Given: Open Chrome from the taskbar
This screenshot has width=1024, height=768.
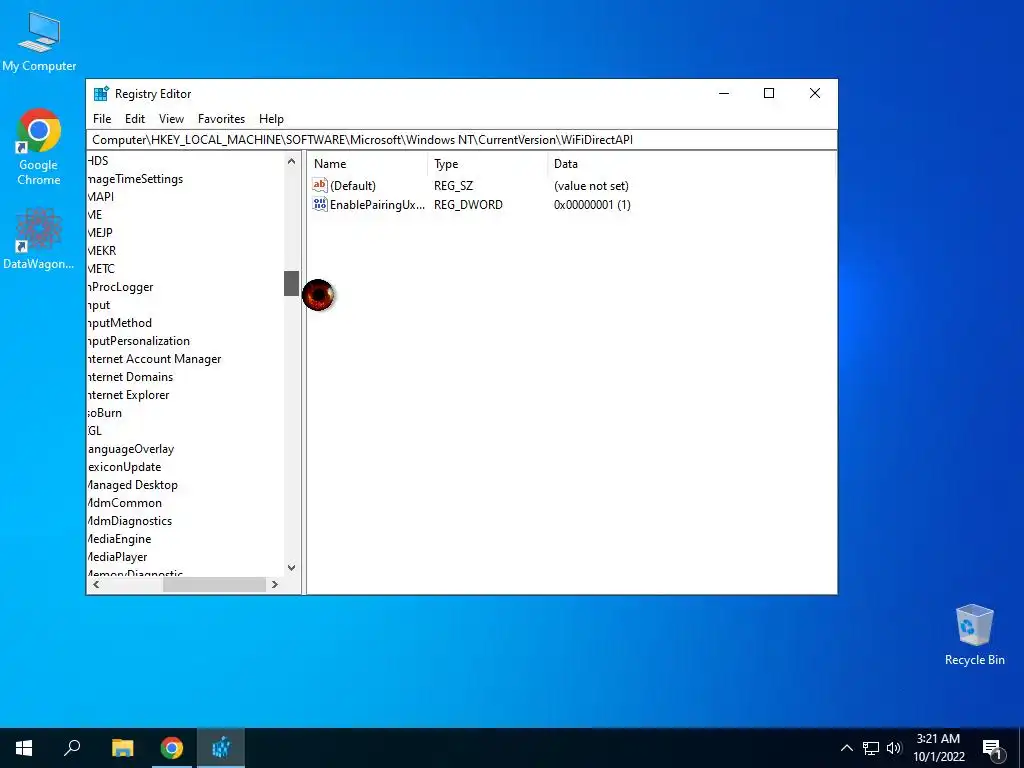Looking at the screenshot, I should [172, 748].
